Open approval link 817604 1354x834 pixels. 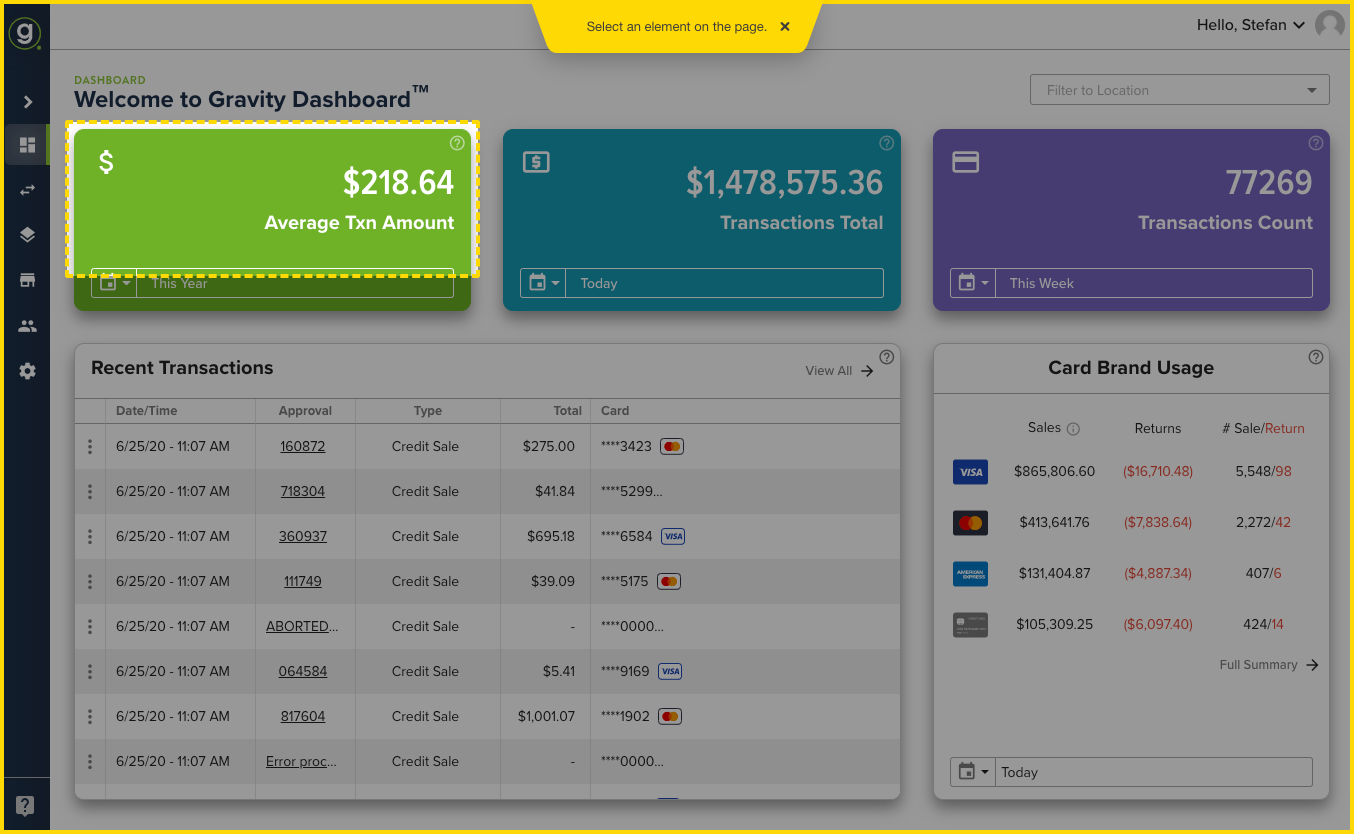[303, 716]
